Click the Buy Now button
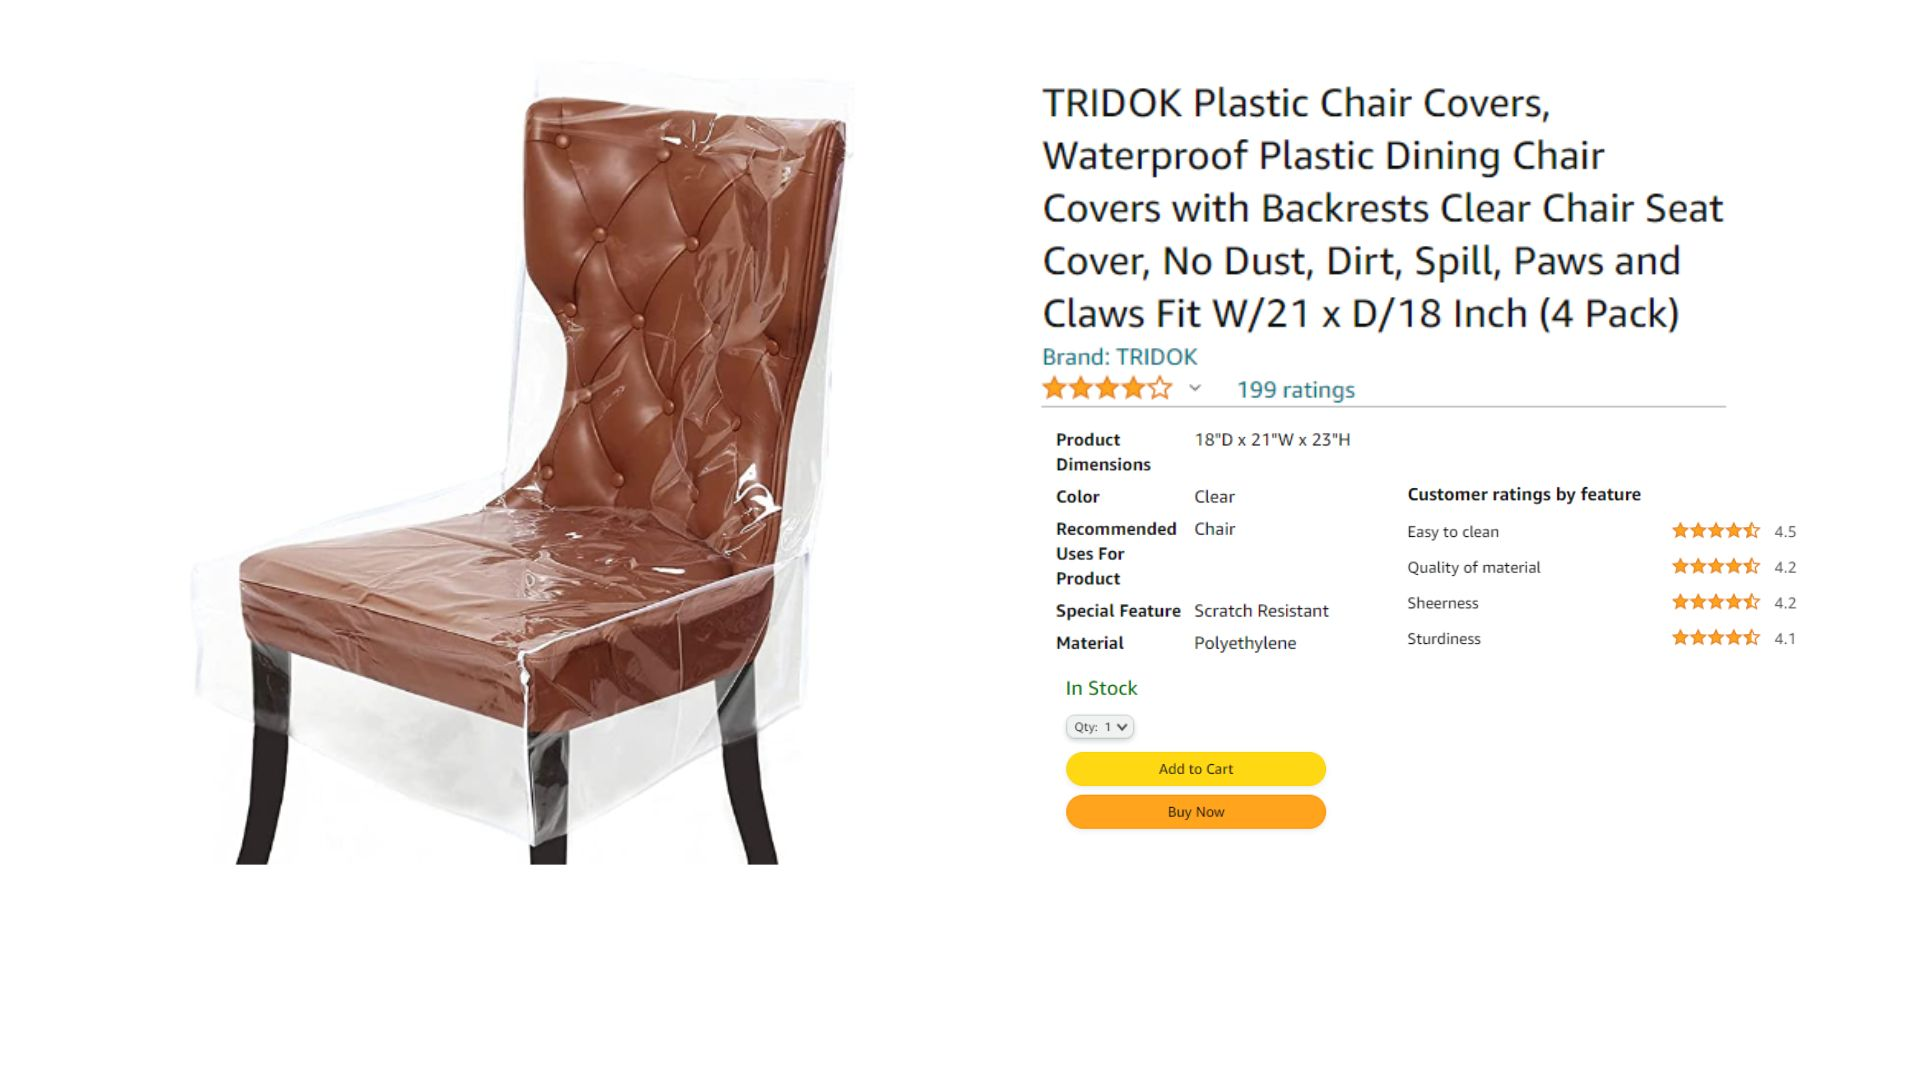The height and width of the screenshot is (1080, 1920). pyautogui.click(x=1196, y=812)
